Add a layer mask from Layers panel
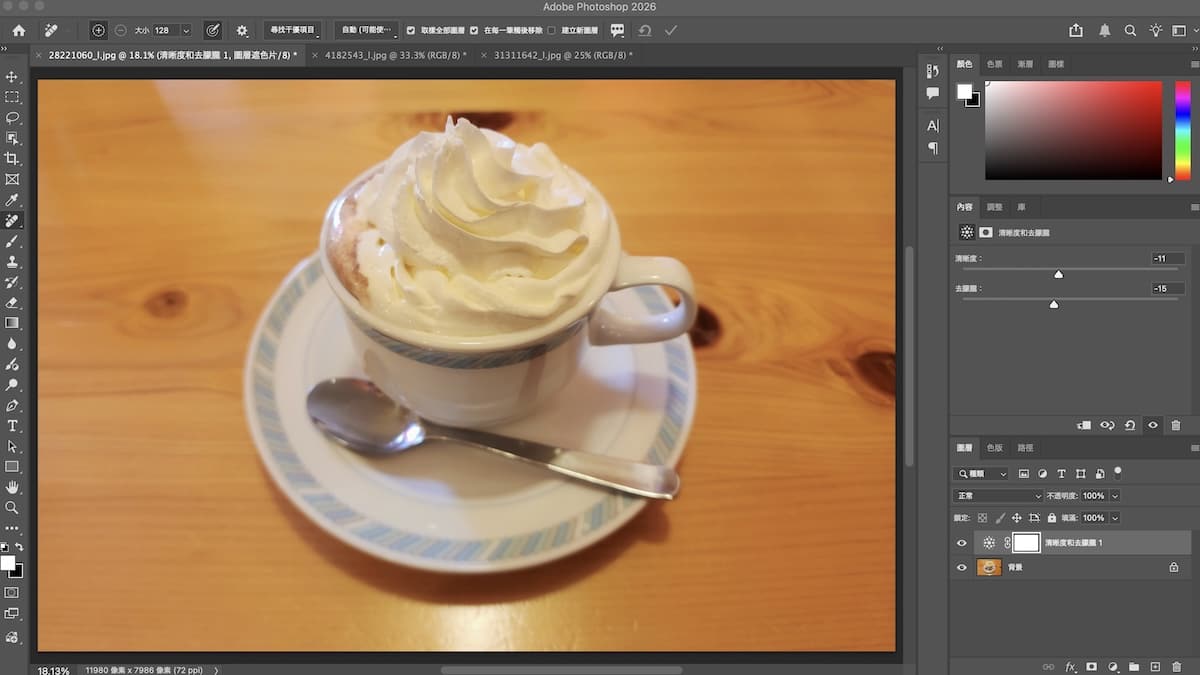The image size is (1200, 675). click(x=1091, y=666)
